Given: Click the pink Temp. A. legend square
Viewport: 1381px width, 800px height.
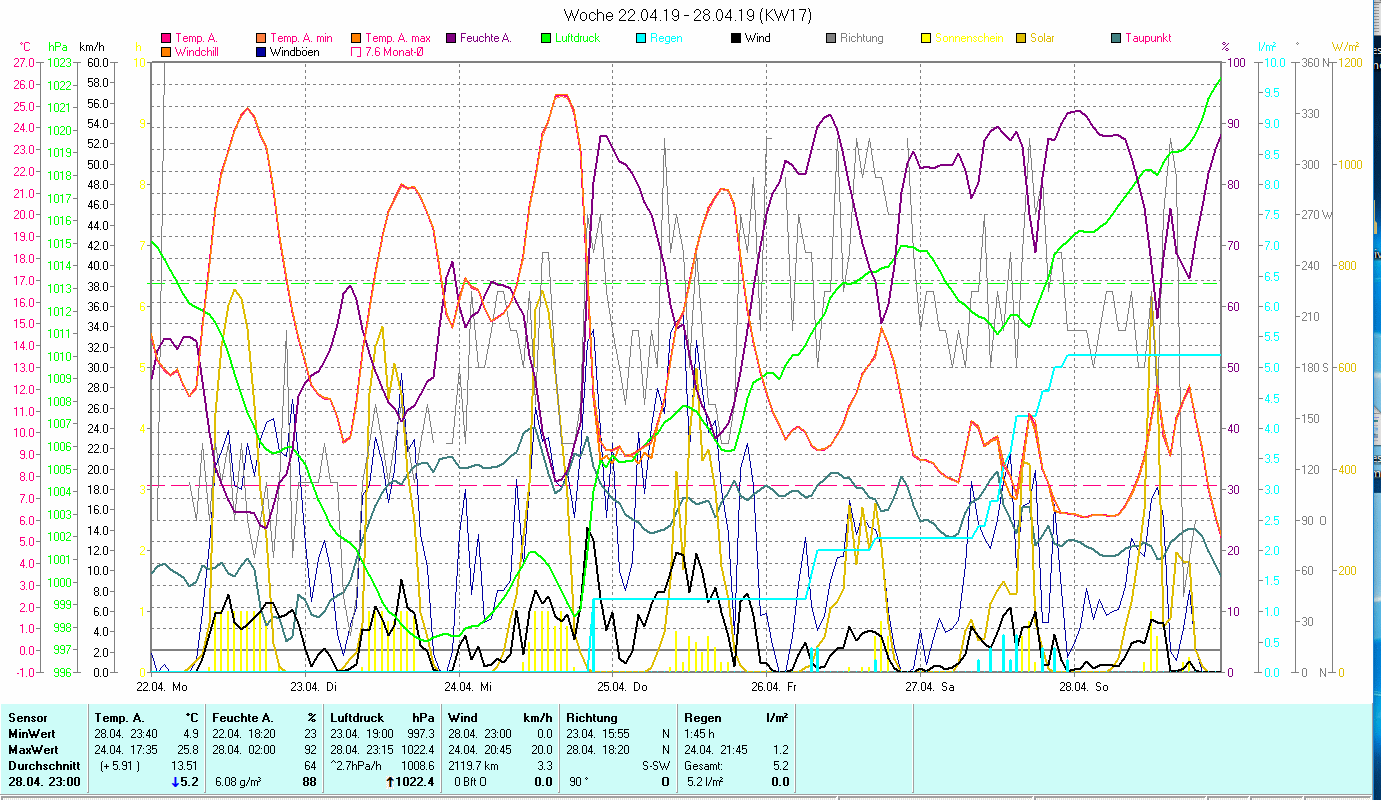Looking at the screenshot, I should click(x=165, y=38).
